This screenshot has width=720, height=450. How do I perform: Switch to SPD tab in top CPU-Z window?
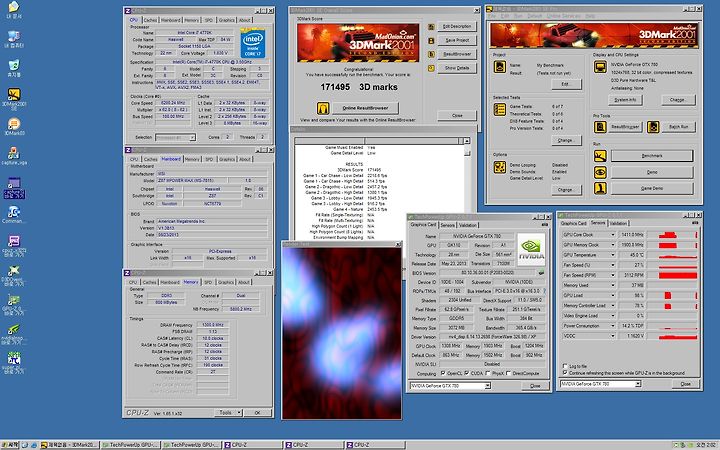pyautogui.click(x=208, y=20)
